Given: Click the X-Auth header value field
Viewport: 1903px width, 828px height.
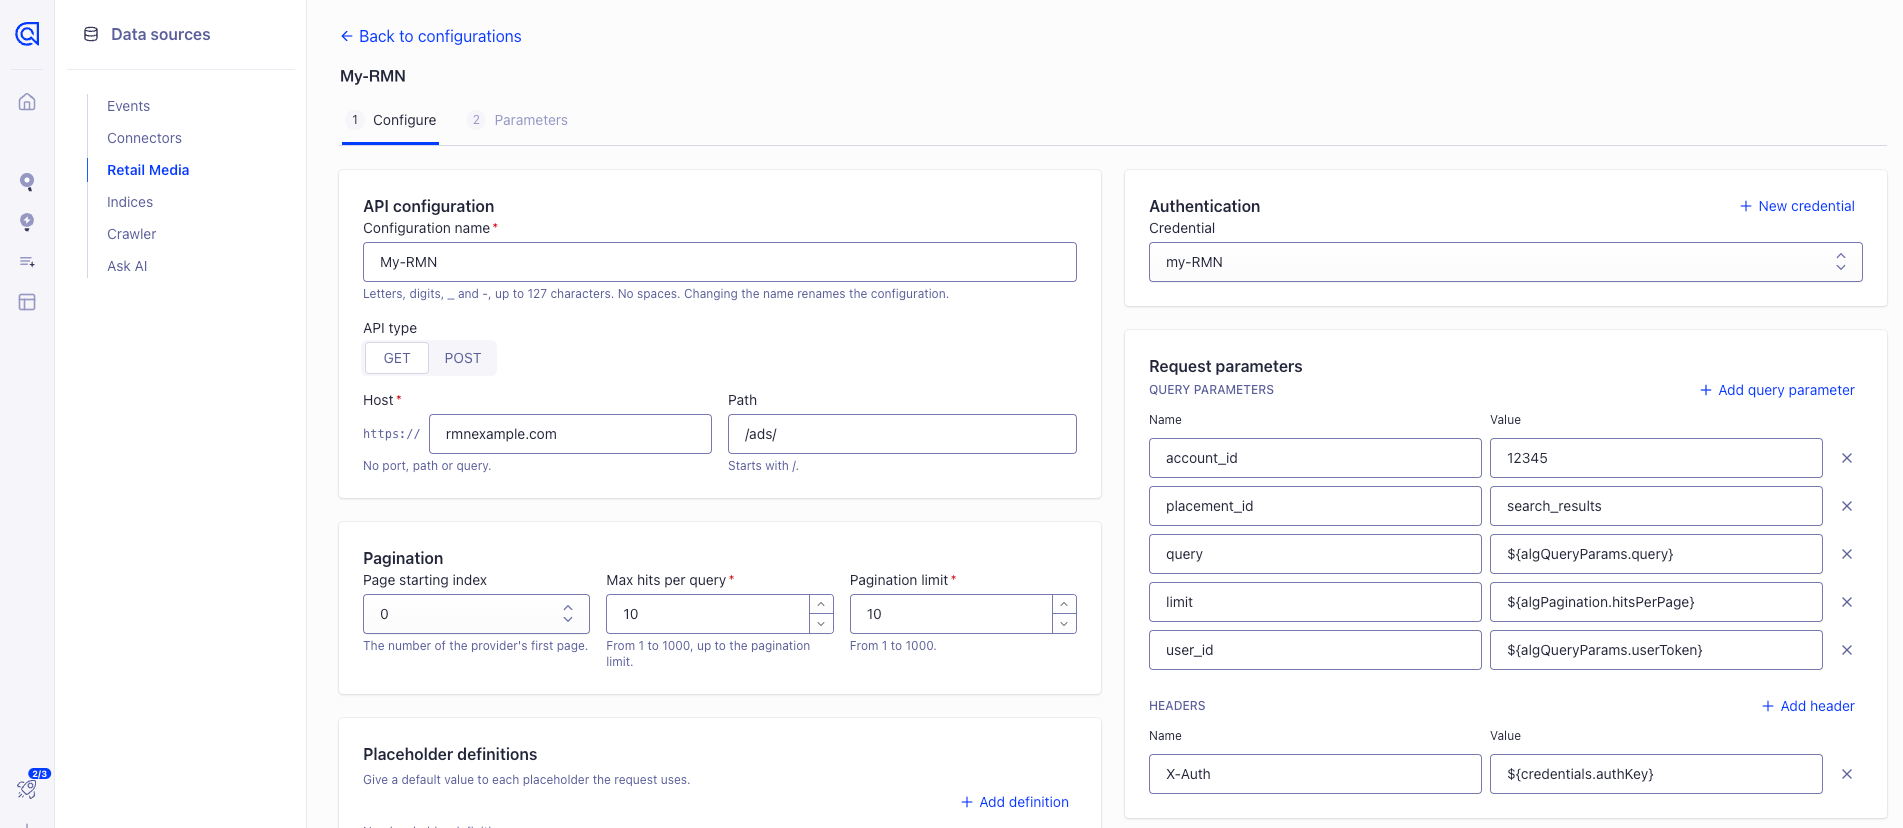Looking at the screenshot, I should 1656,774.
